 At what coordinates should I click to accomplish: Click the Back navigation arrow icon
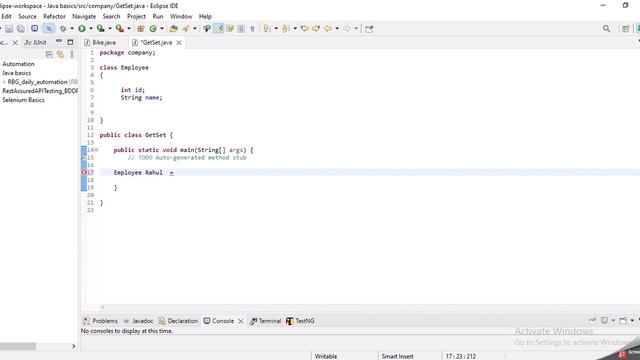coord(328,29)
